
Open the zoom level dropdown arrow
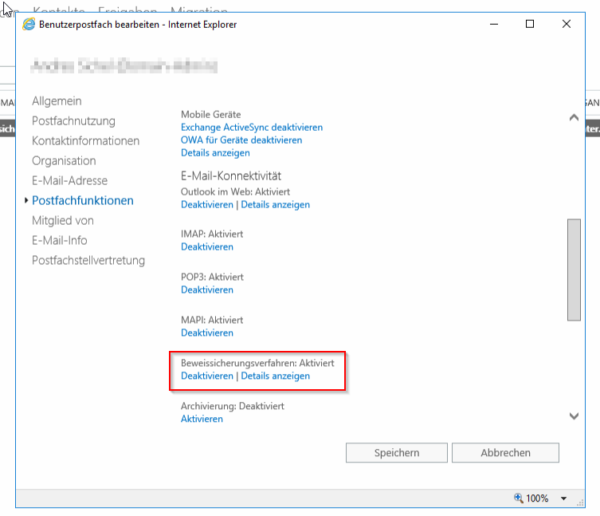point(564,498)
